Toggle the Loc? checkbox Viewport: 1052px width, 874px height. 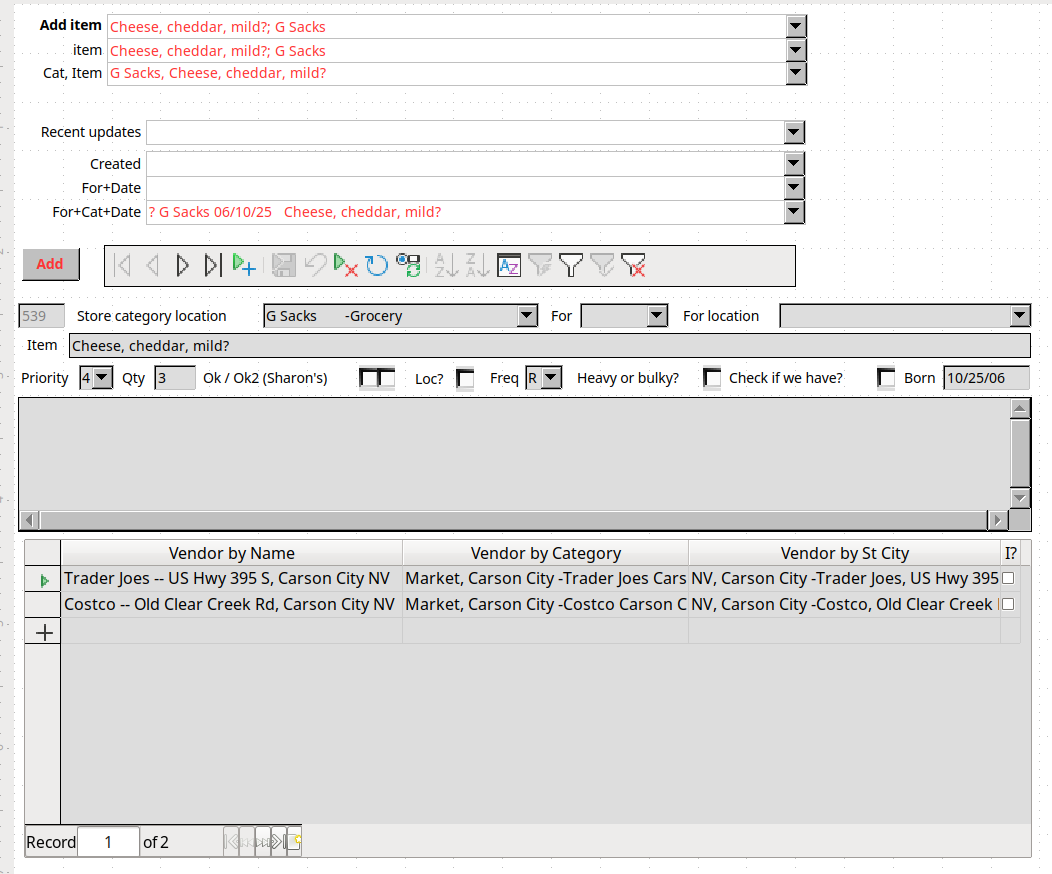tap(465, 378)
